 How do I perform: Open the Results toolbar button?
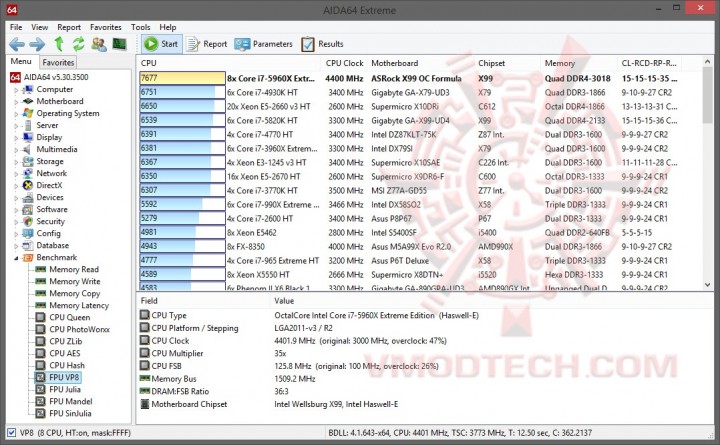coord(322,44)
